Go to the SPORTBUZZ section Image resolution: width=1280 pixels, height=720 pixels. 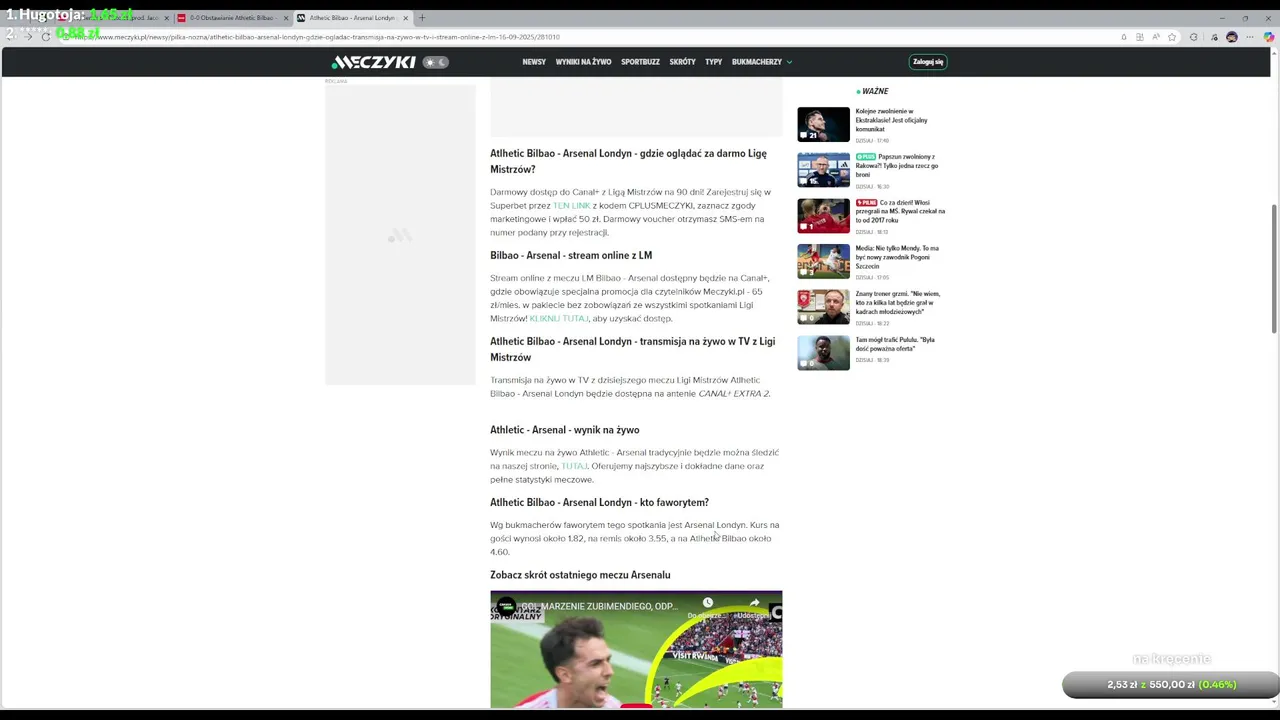pyautogui.click(x=640, y=62)
